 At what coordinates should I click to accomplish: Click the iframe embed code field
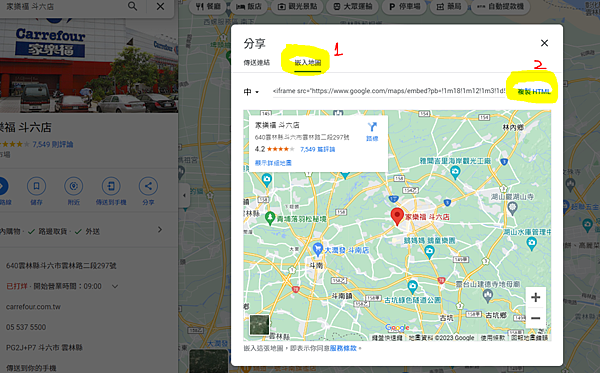(389, 91)
